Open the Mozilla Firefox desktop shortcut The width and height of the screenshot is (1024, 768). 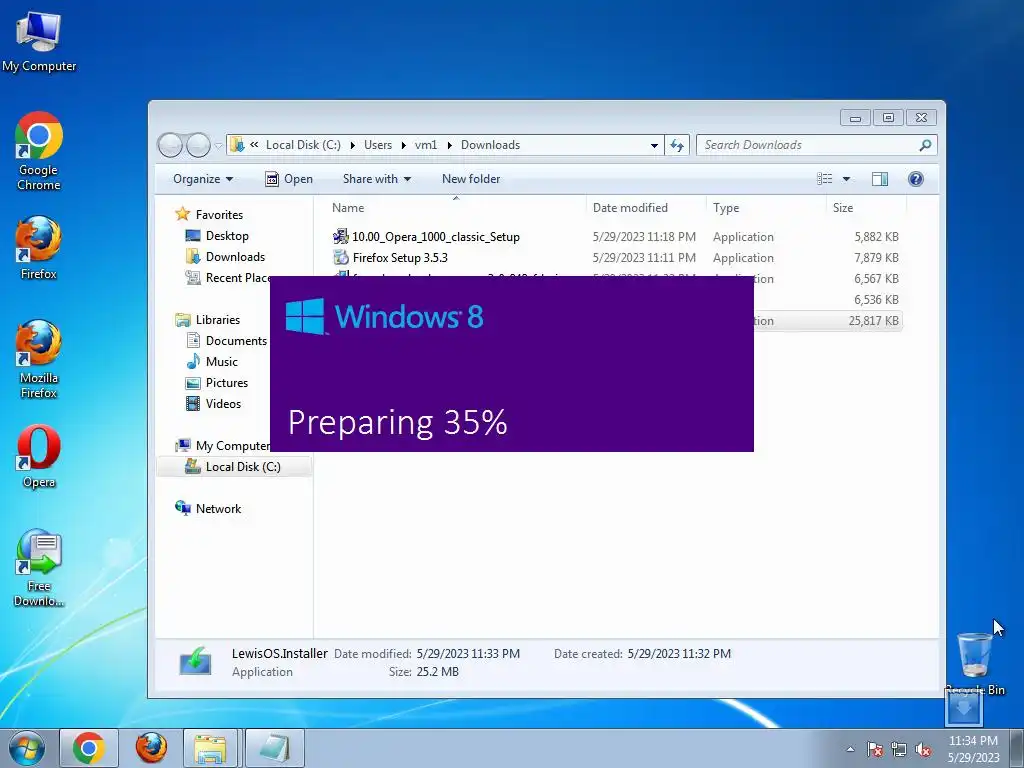click(39, 359)
